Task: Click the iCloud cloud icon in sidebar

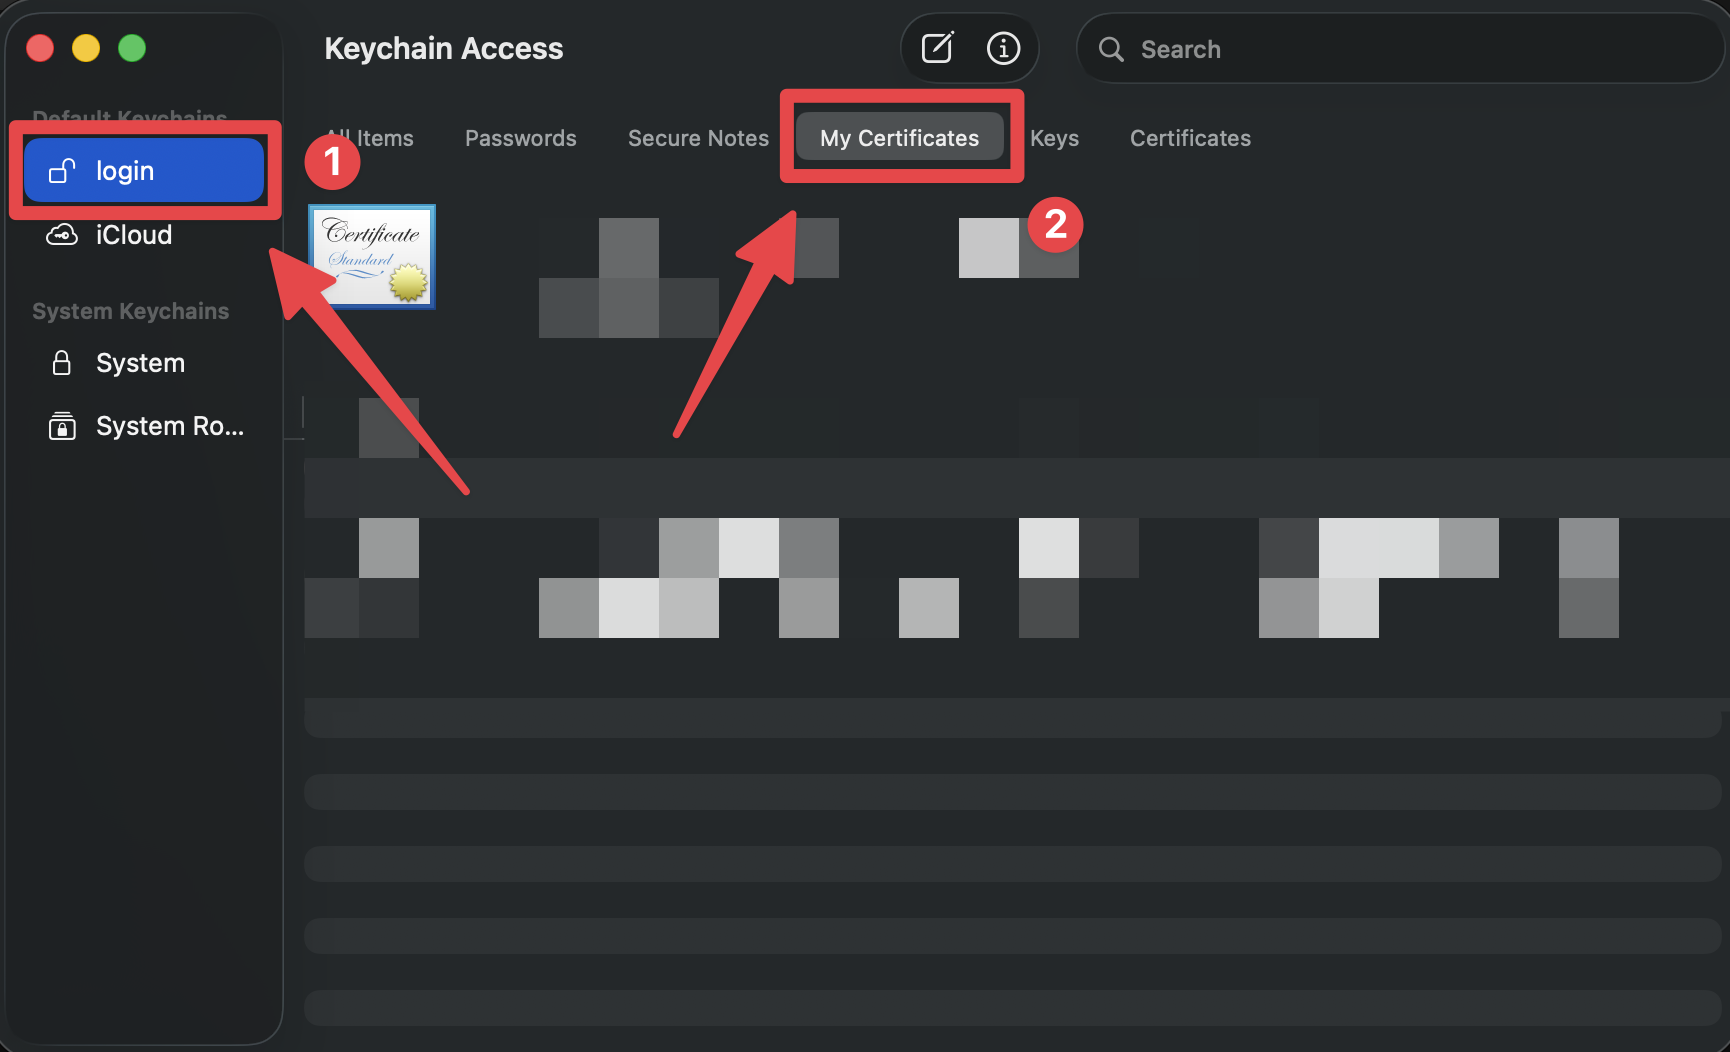Action: [x=62, y=234]
